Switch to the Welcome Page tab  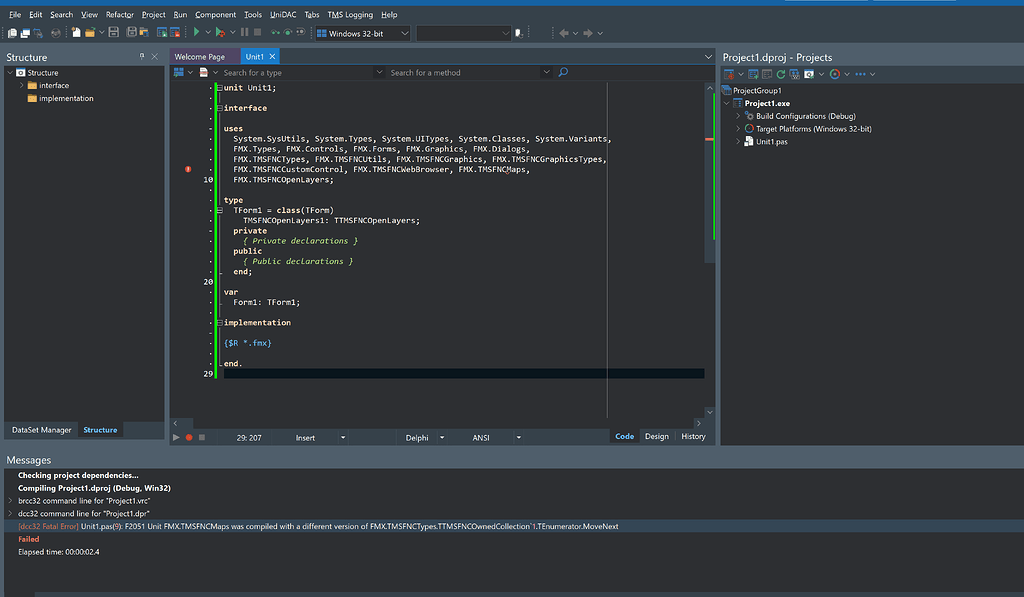click(200, 57)
